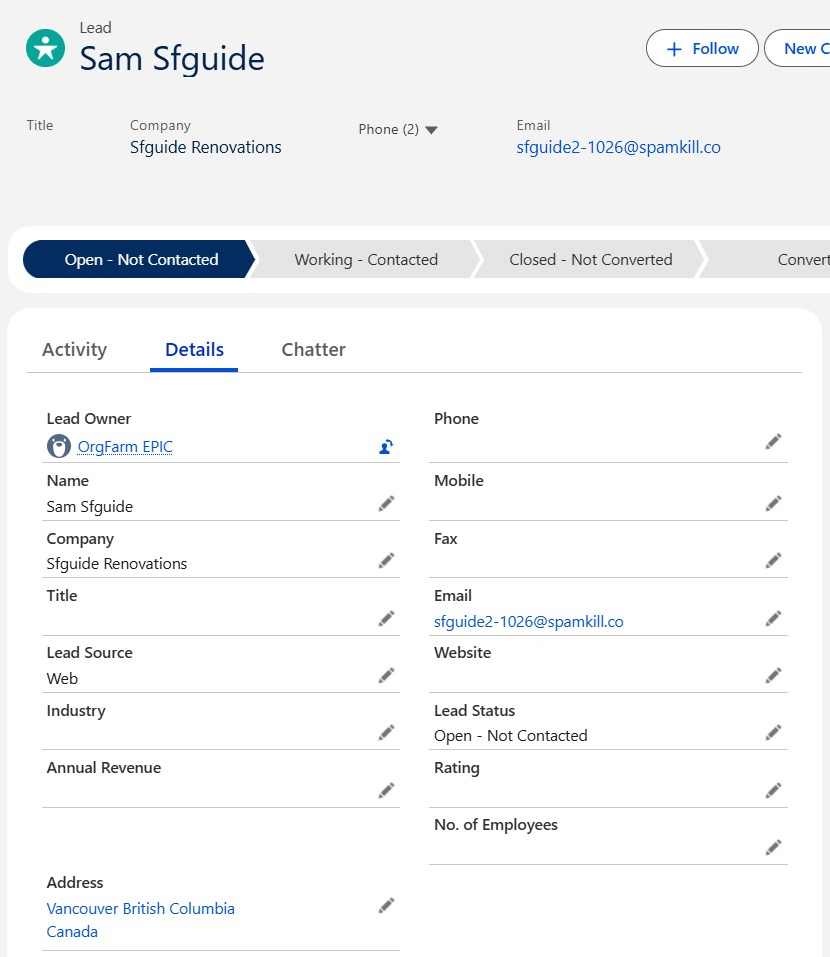
Task: Select the Closed - Not Converted stage
Action: pyautogui.click(x=591, y=259)
